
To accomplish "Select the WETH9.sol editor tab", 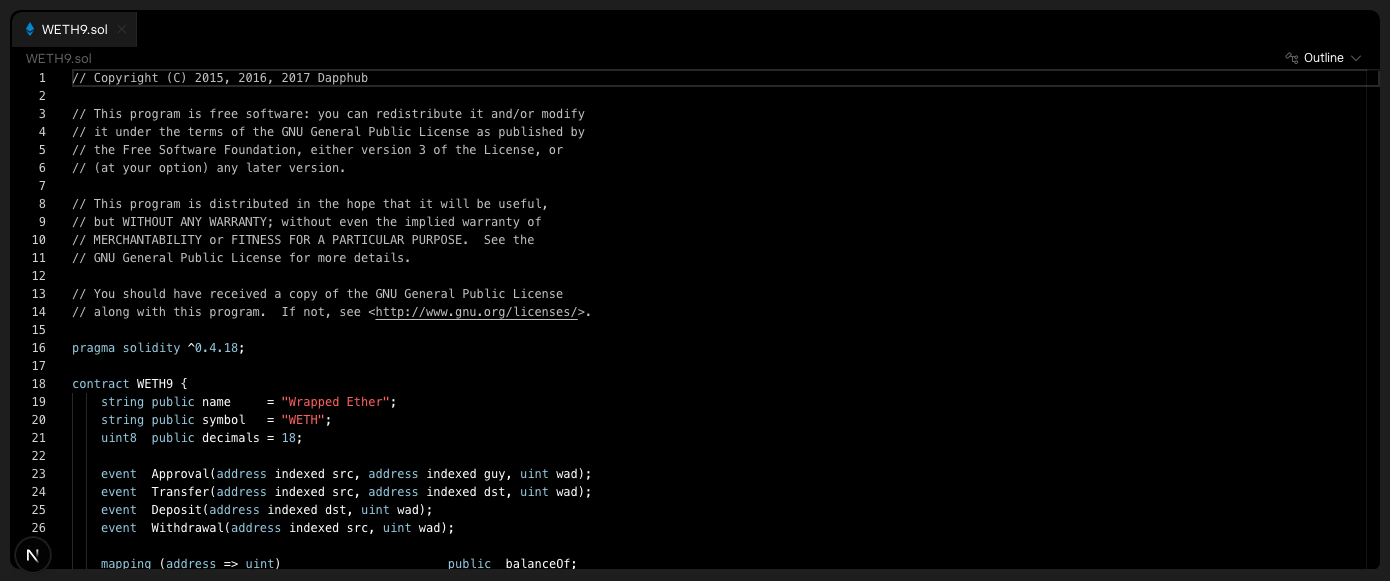I will coord(75,29).
